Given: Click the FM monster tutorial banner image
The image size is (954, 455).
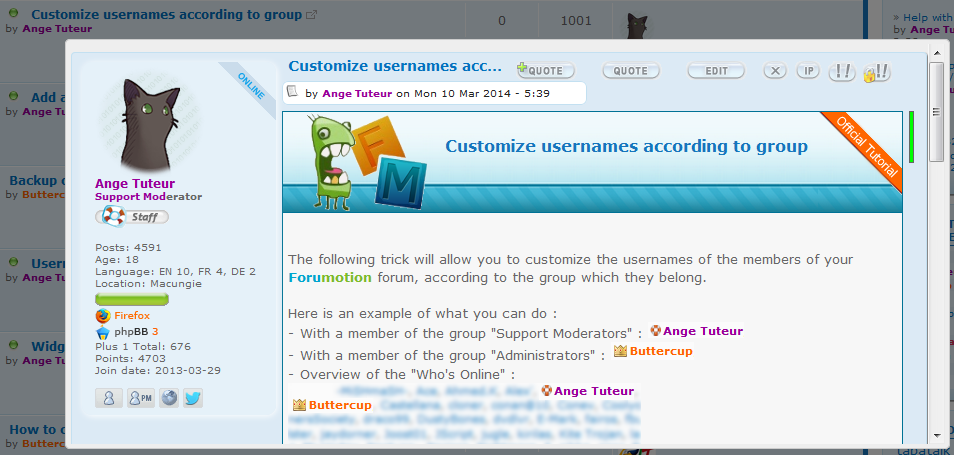Looking at the screenshot, I should [x=592, y=162].
